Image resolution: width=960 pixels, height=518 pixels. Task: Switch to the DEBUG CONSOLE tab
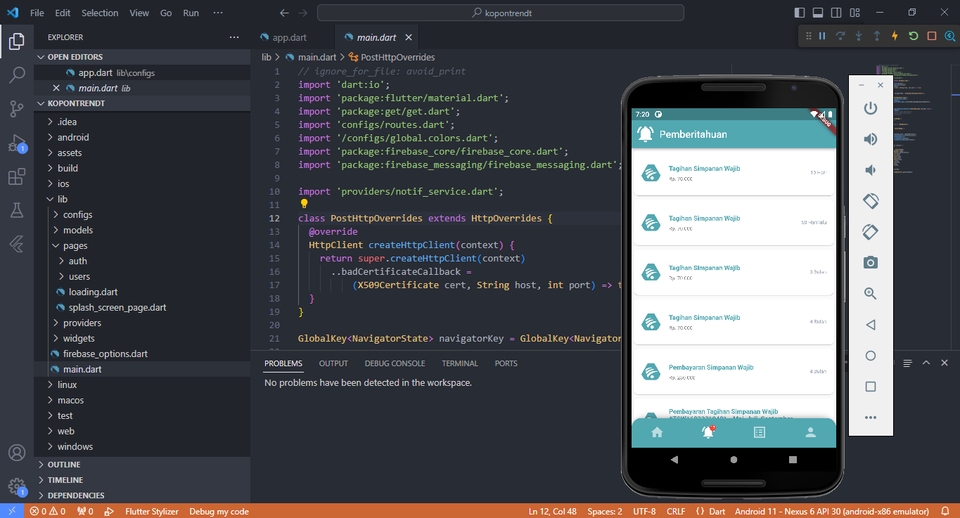pos(394,364)
